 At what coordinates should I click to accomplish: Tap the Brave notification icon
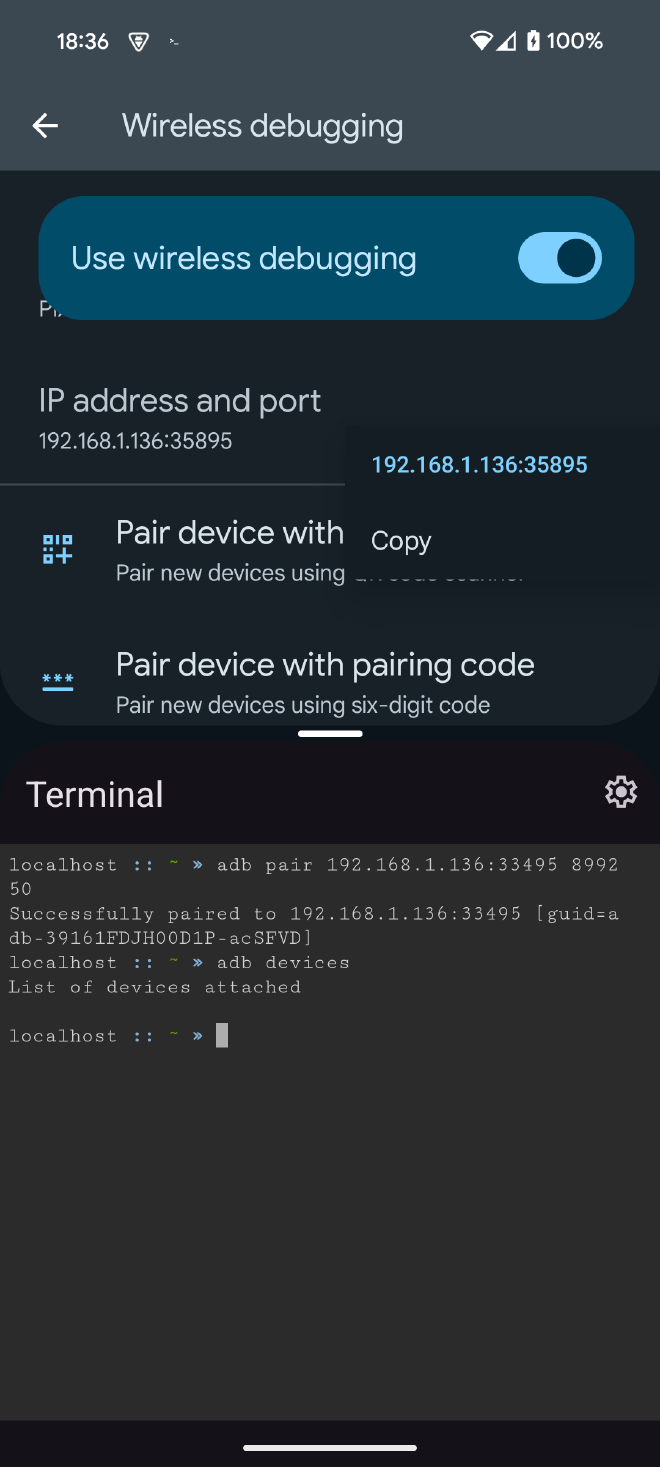139,42
